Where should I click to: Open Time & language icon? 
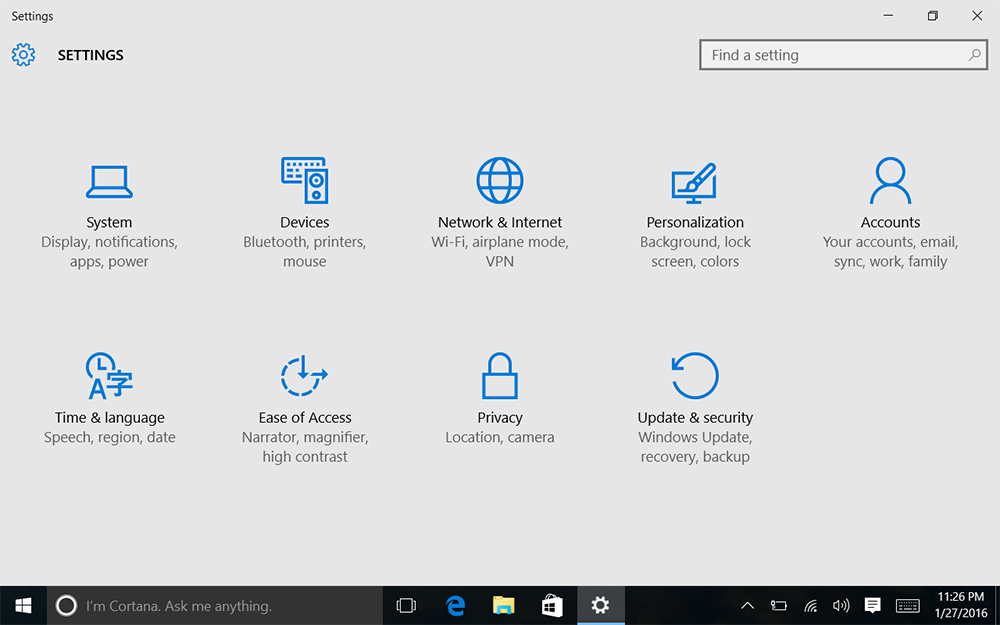(109, 376)
